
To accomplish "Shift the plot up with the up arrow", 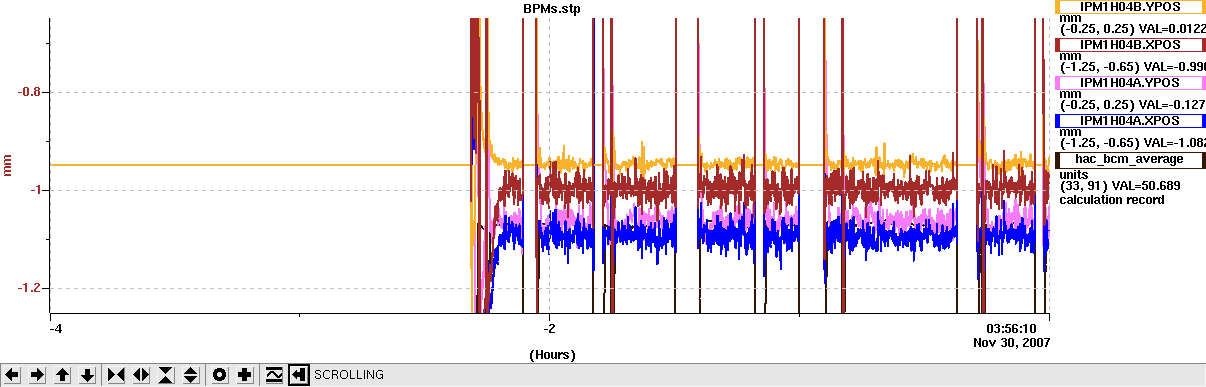I will click(63, 375).
